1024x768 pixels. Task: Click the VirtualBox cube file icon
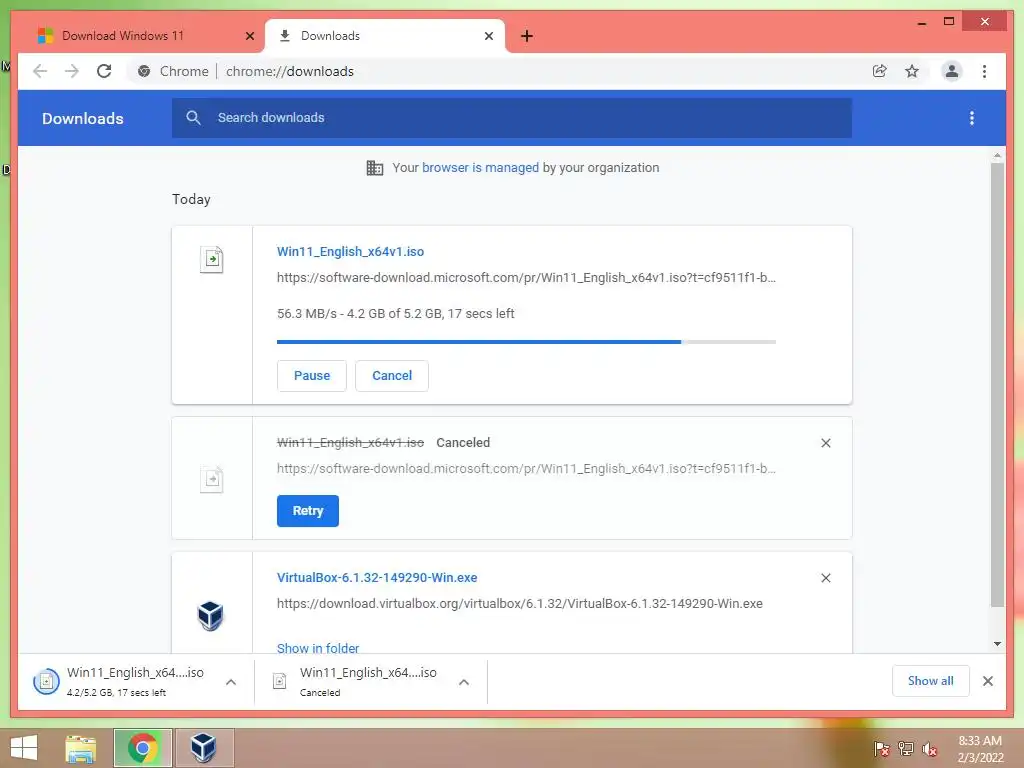click(210, 615)
